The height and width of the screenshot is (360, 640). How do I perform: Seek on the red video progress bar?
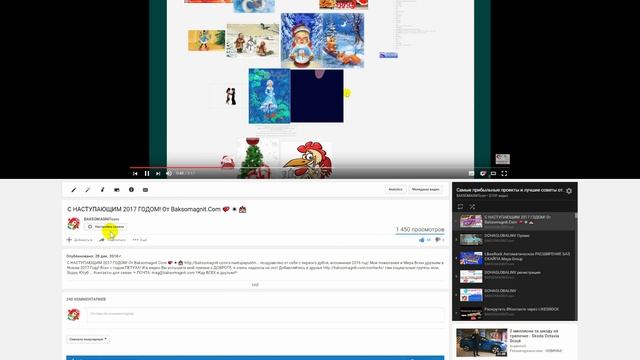(x=320, y=167)
